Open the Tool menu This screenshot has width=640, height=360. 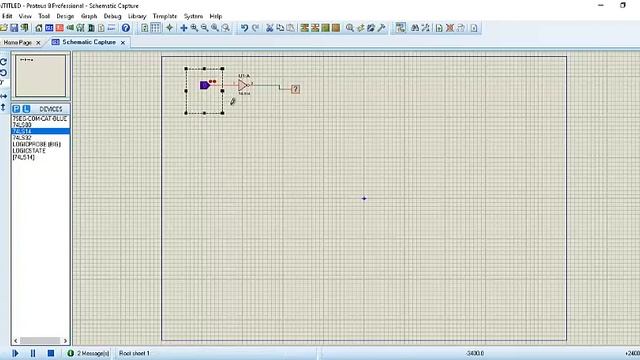point(44,16)
